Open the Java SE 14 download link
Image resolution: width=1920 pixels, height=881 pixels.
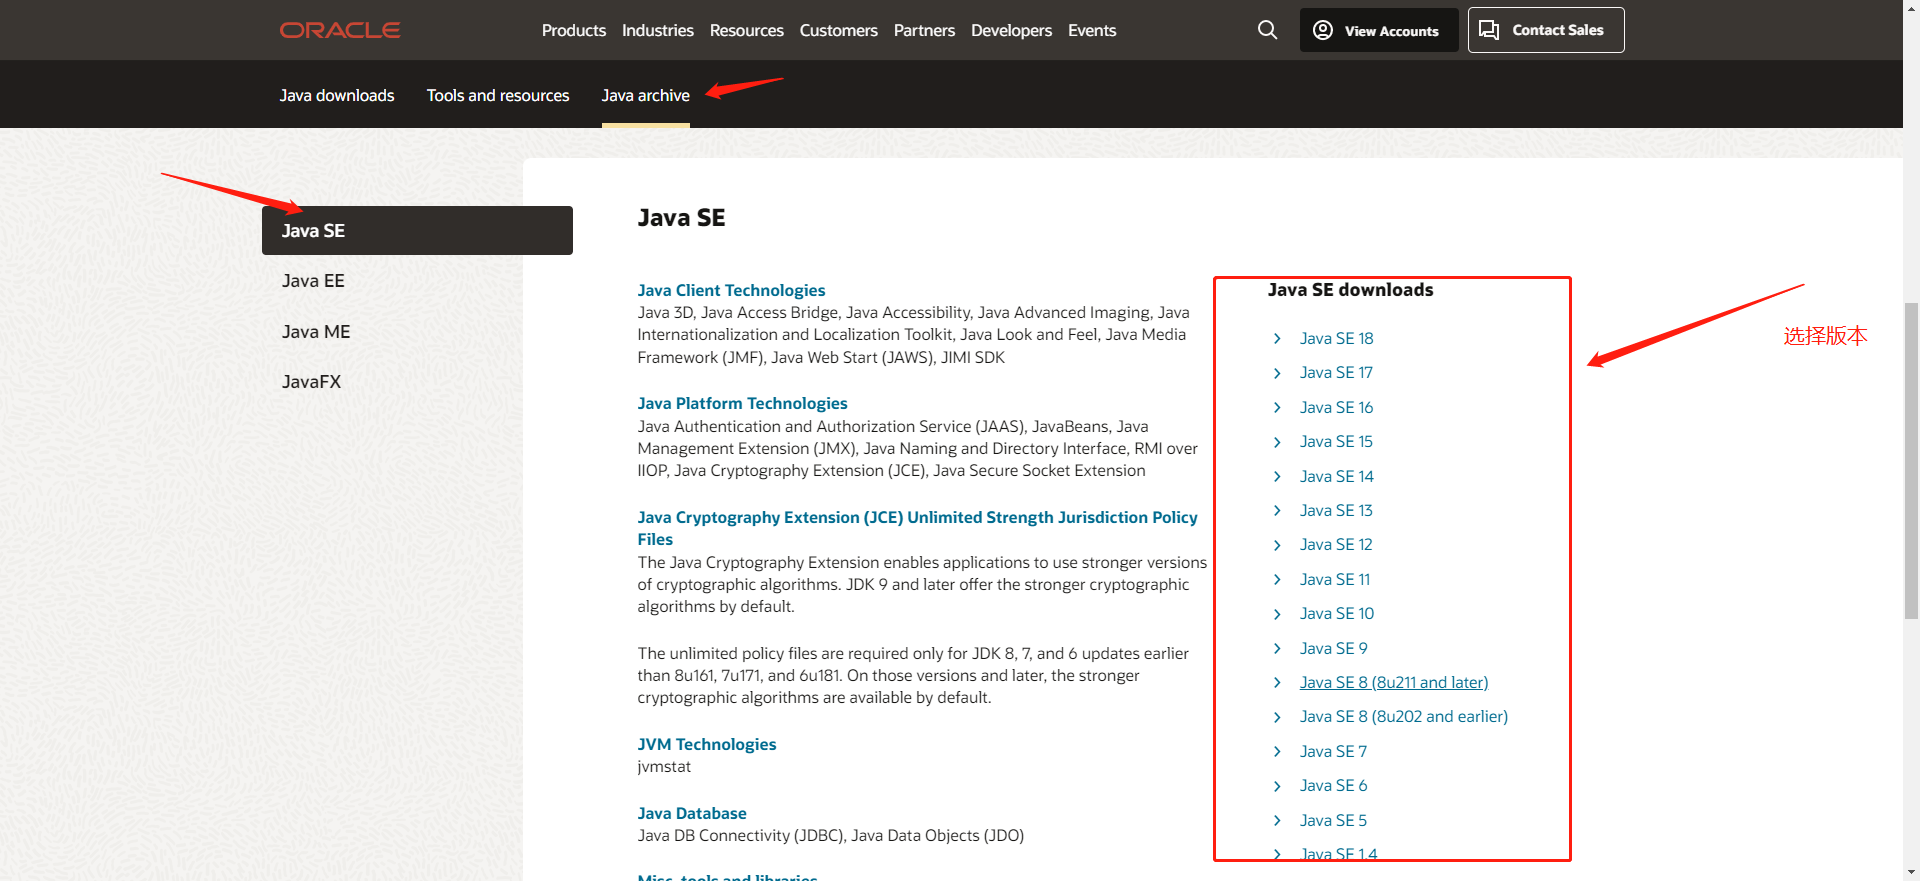(1337, 477)
